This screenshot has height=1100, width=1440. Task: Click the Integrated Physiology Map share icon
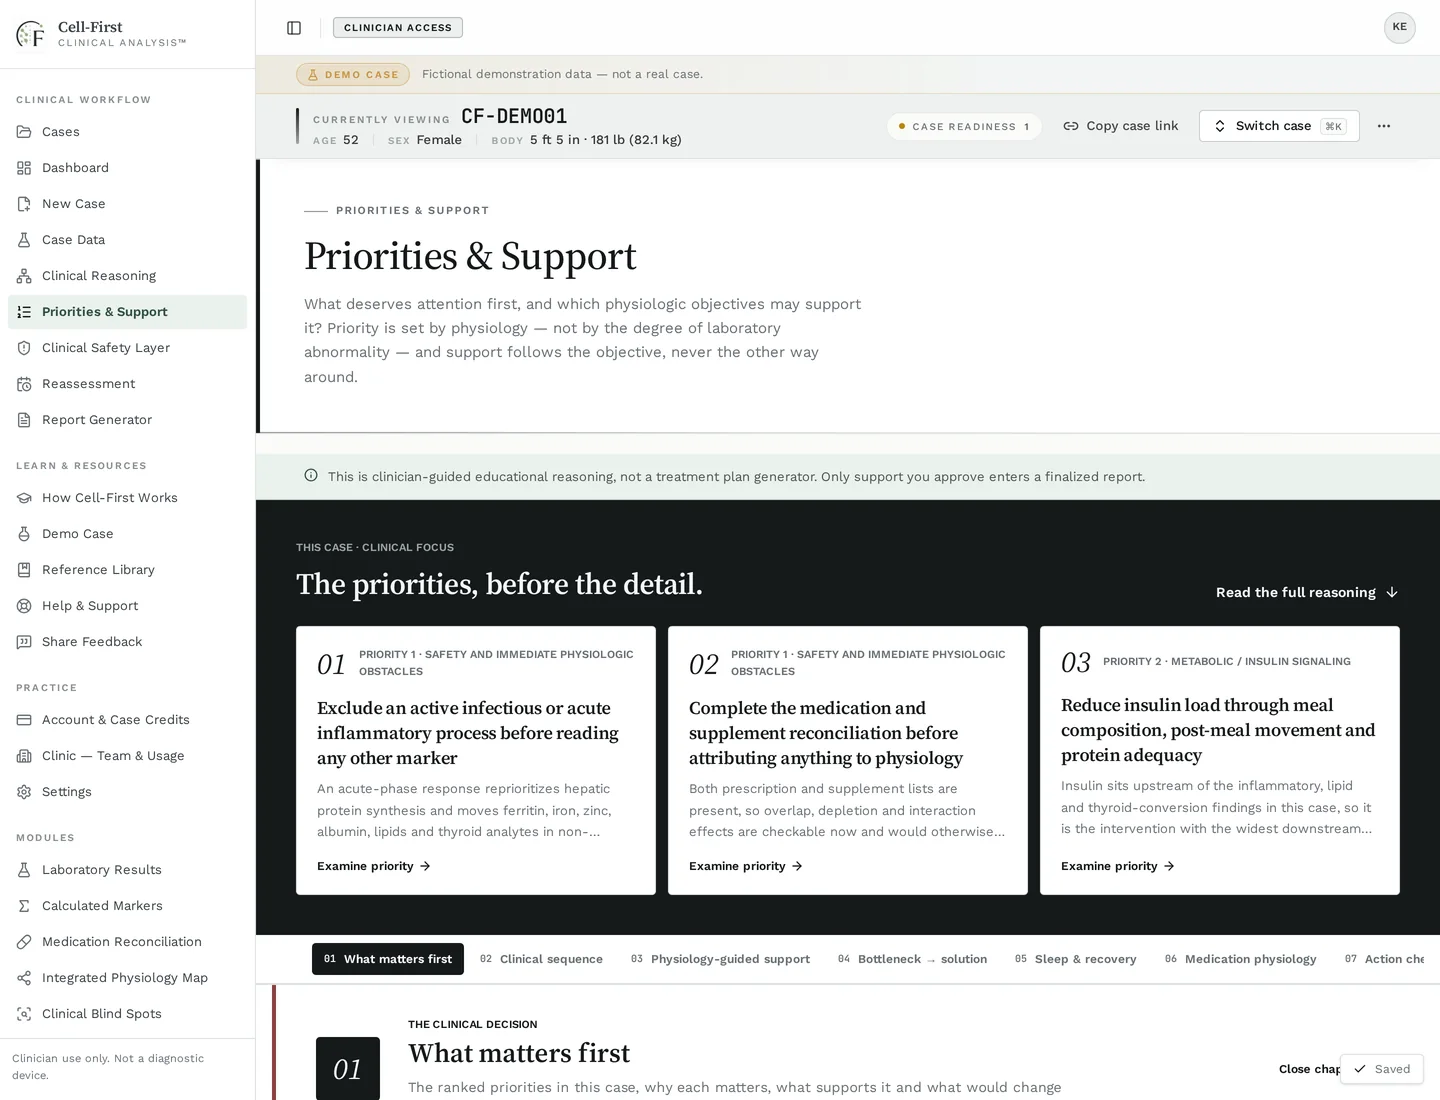coord(24,978)
